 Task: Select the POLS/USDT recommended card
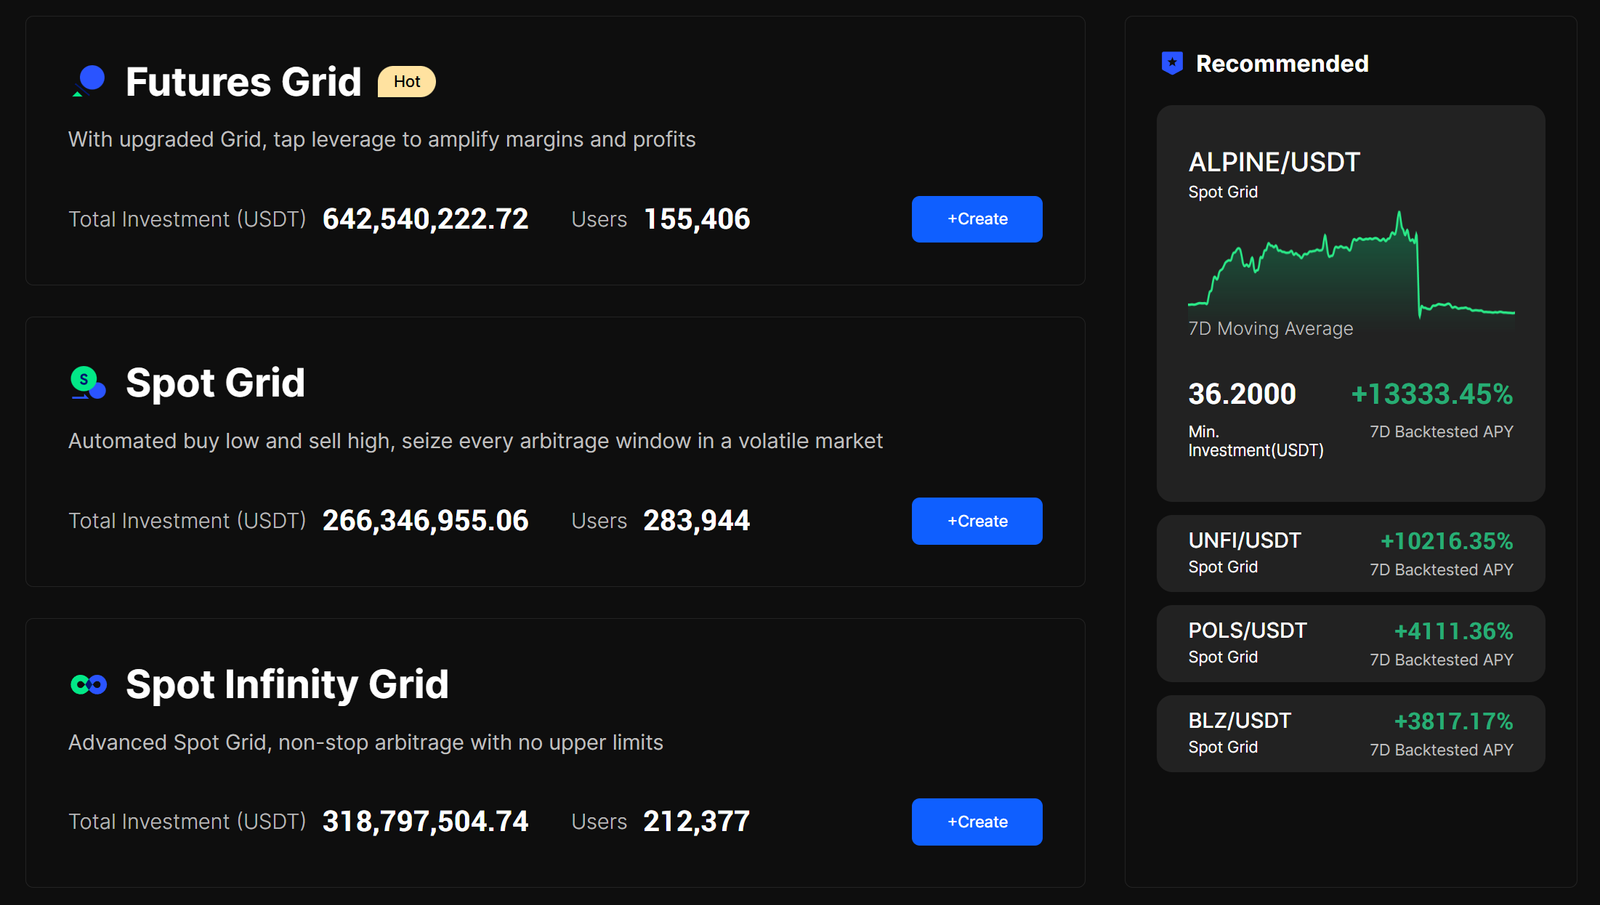click(x=1350, y=643)
